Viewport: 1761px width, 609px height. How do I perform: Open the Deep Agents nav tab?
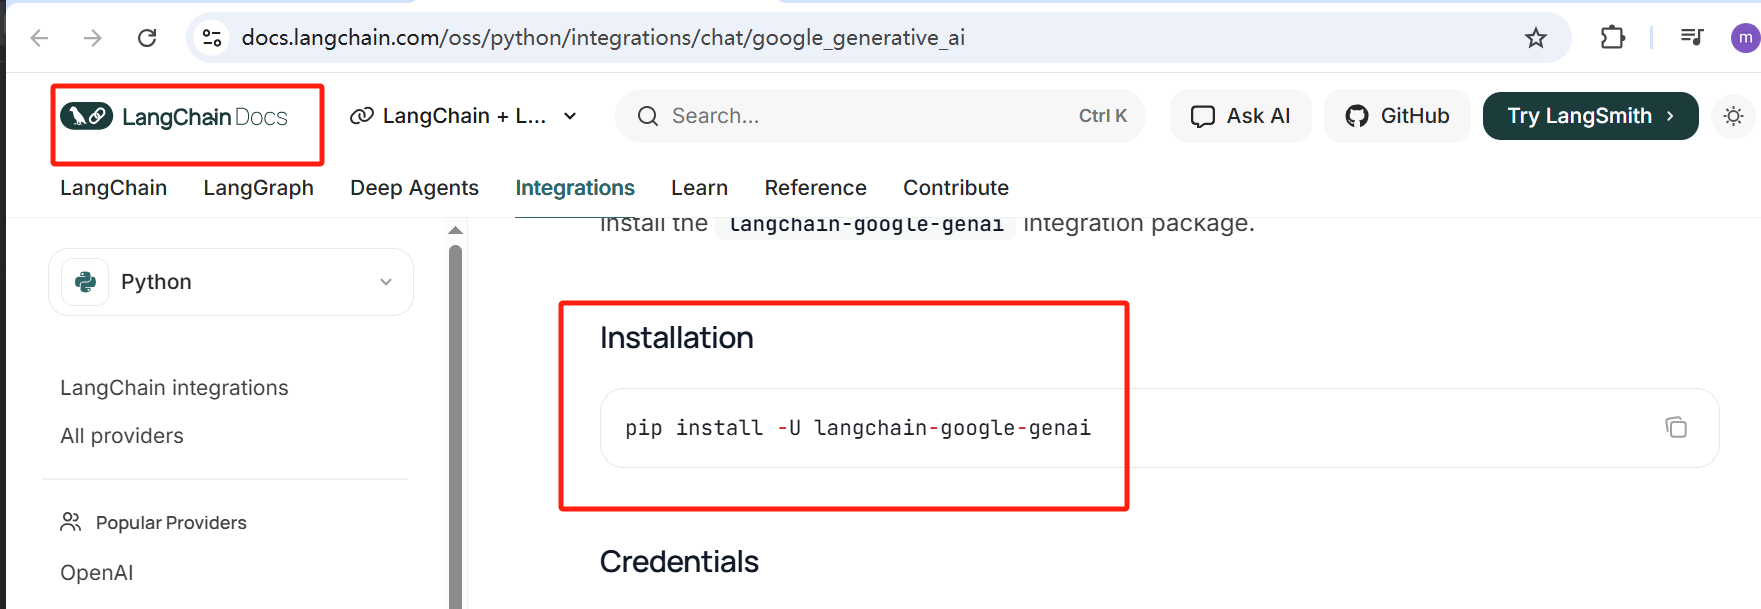pyautogui.click(x=414, y=188)
